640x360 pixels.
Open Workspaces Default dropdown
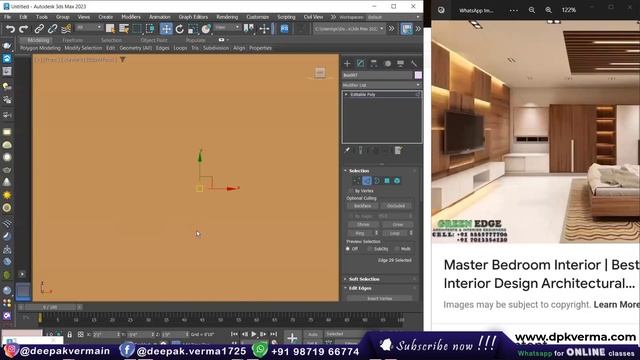pos(393,17)
